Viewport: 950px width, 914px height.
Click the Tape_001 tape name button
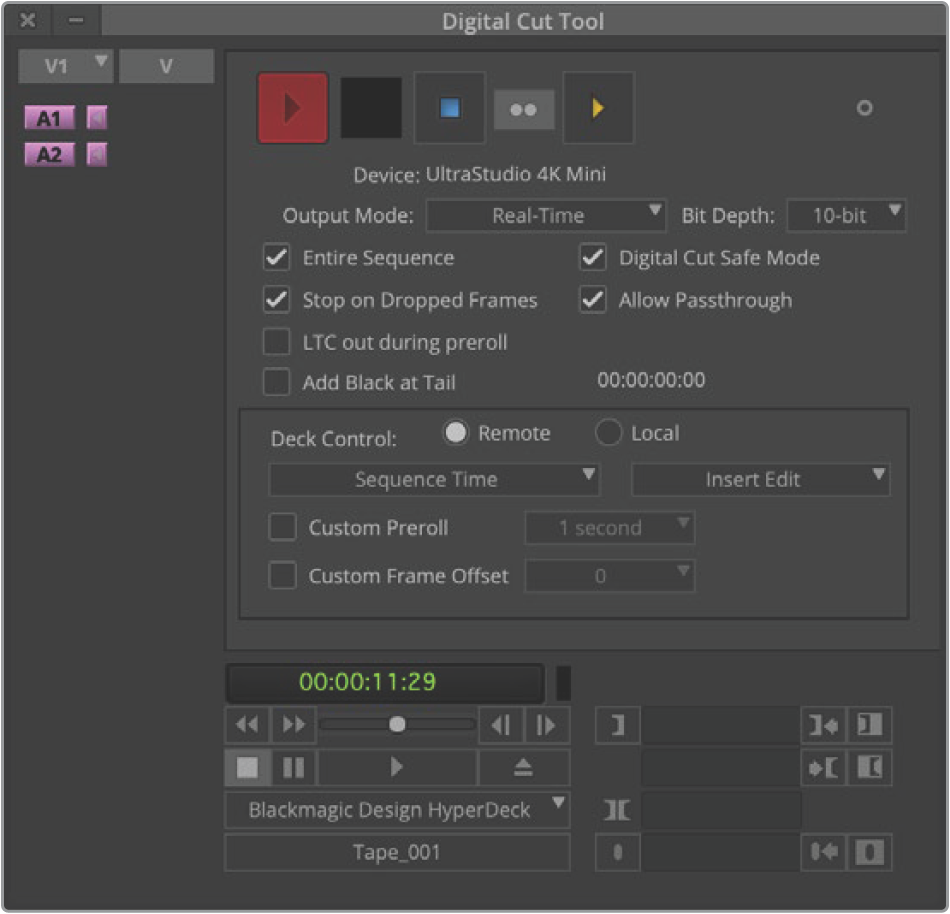[x=396, y=853]
